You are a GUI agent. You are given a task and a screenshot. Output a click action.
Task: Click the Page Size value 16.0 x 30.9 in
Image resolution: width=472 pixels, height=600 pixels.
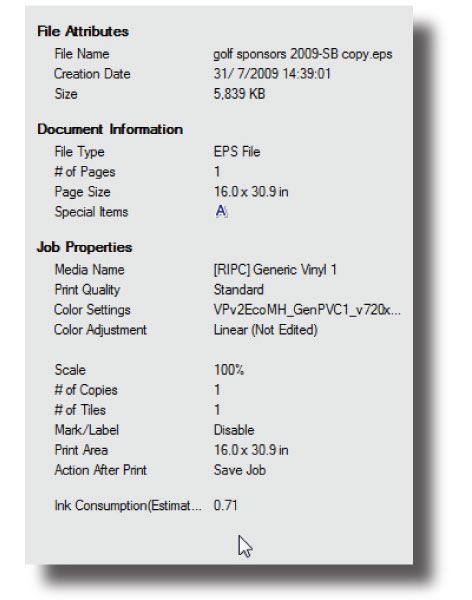[251, 192]
